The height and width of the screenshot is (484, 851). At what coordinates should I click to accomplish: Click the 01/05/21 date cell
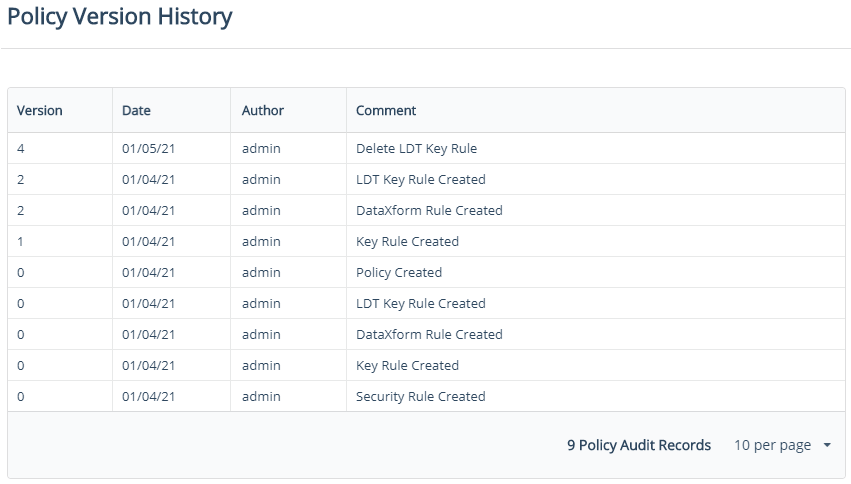pos(148,149)
